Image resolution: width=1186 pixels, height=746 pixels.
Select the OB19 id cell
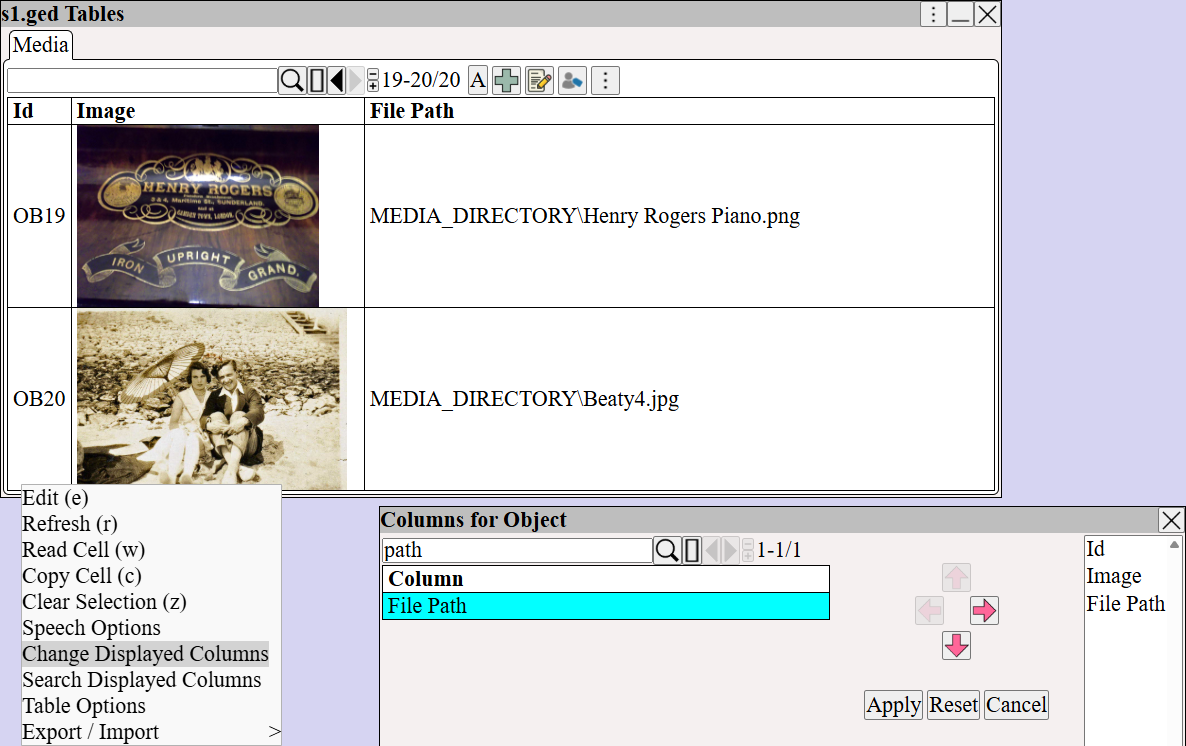[x=39, y=216]
